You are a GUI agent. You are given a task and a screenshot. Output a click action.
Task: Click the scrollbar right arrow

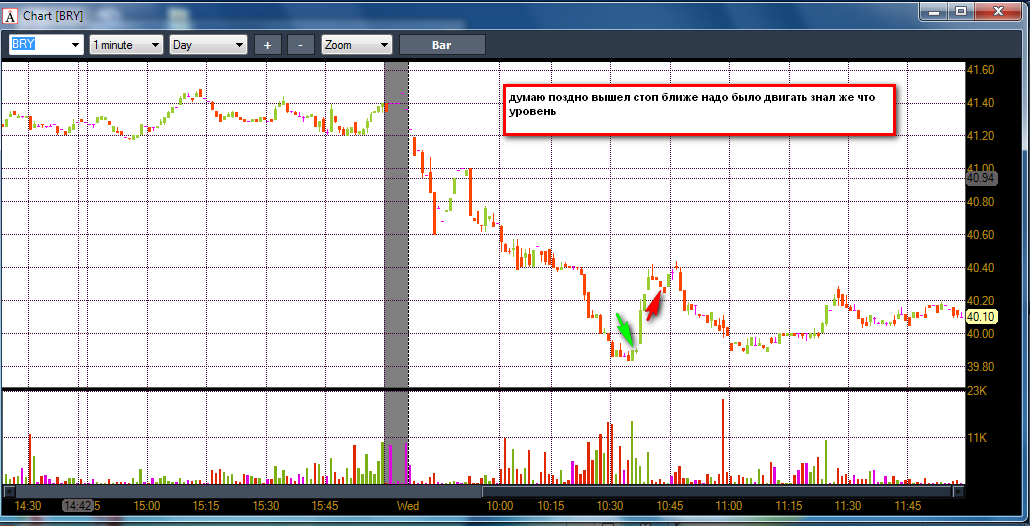(959, 491)
